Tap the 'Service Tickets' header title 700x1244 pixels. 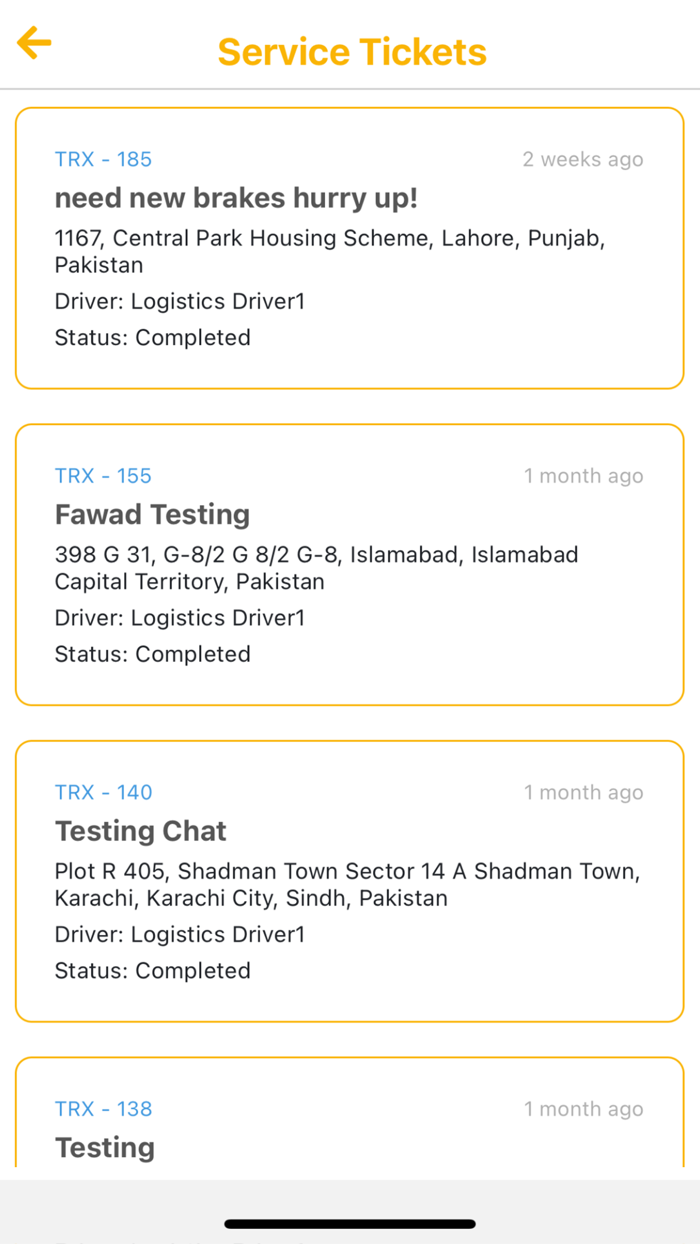pyautogui.click(x=352, y=51)
